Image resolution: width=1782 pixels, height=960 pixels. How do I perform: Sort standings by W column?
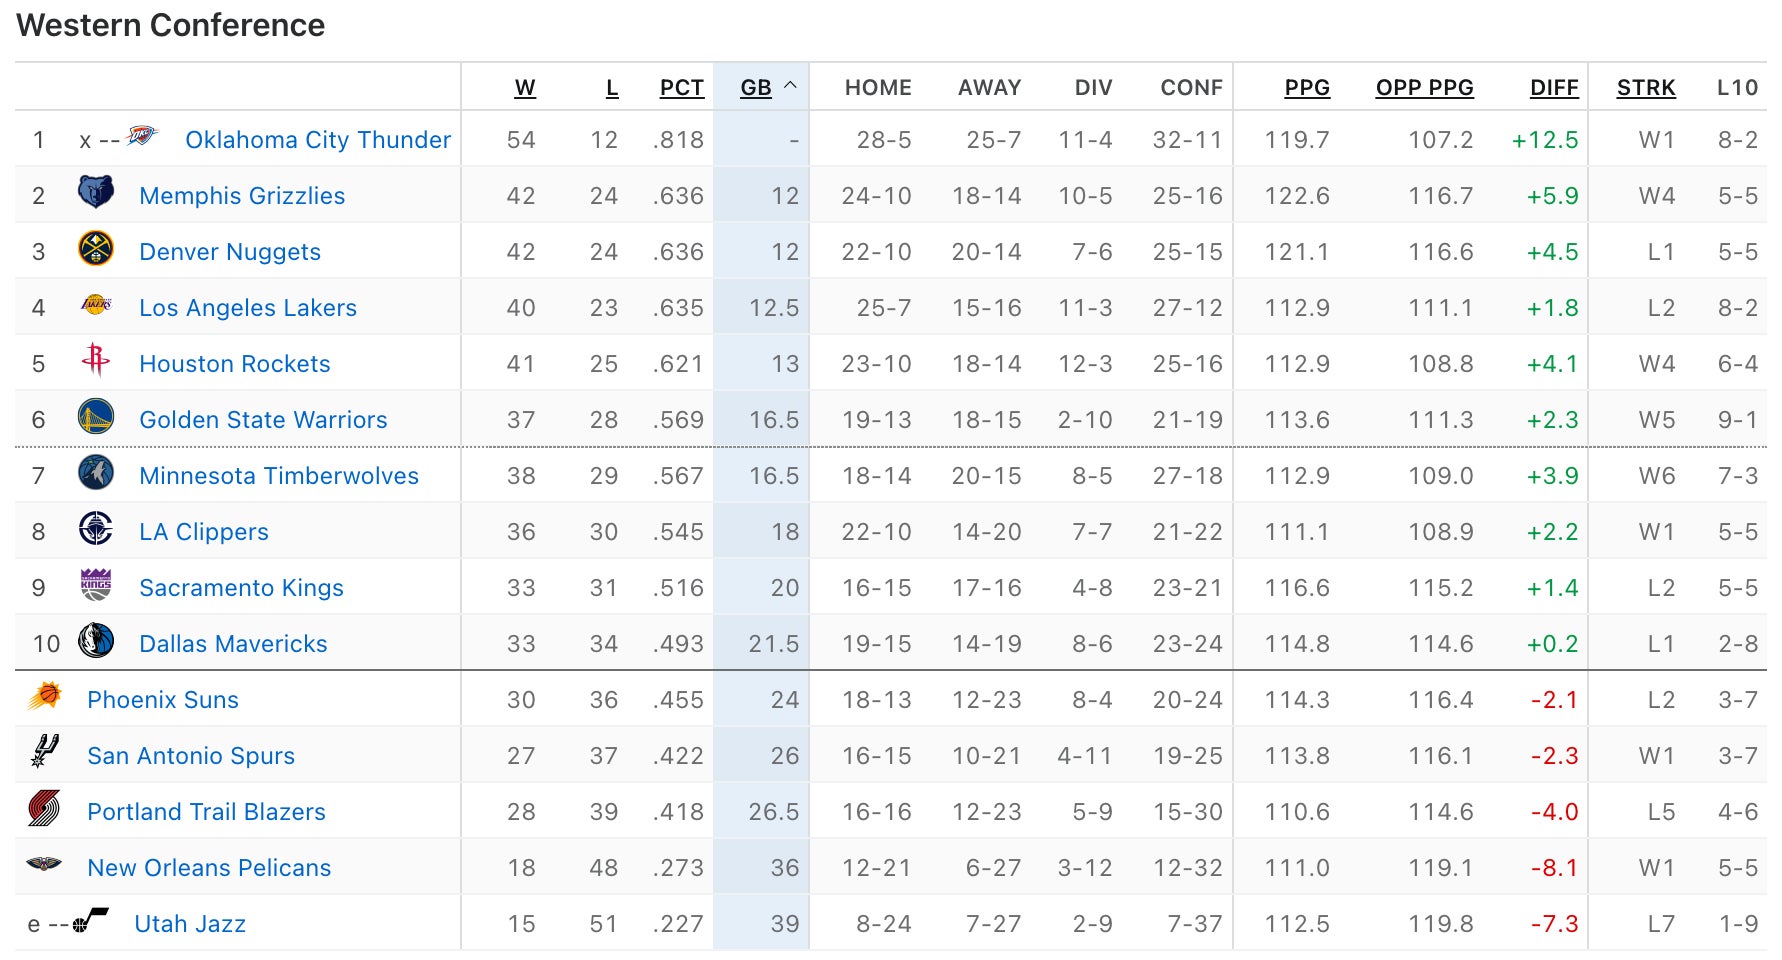(525, 88)
